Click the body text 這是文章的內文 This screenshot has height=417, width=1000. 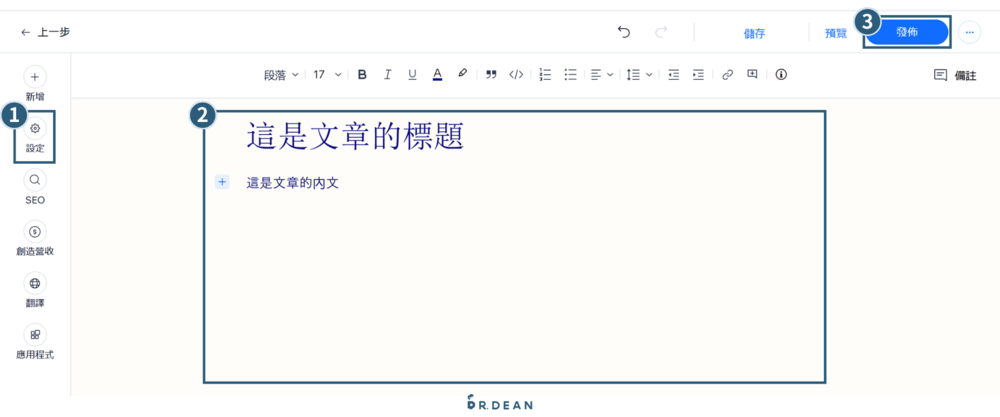[x=293, y=183]
